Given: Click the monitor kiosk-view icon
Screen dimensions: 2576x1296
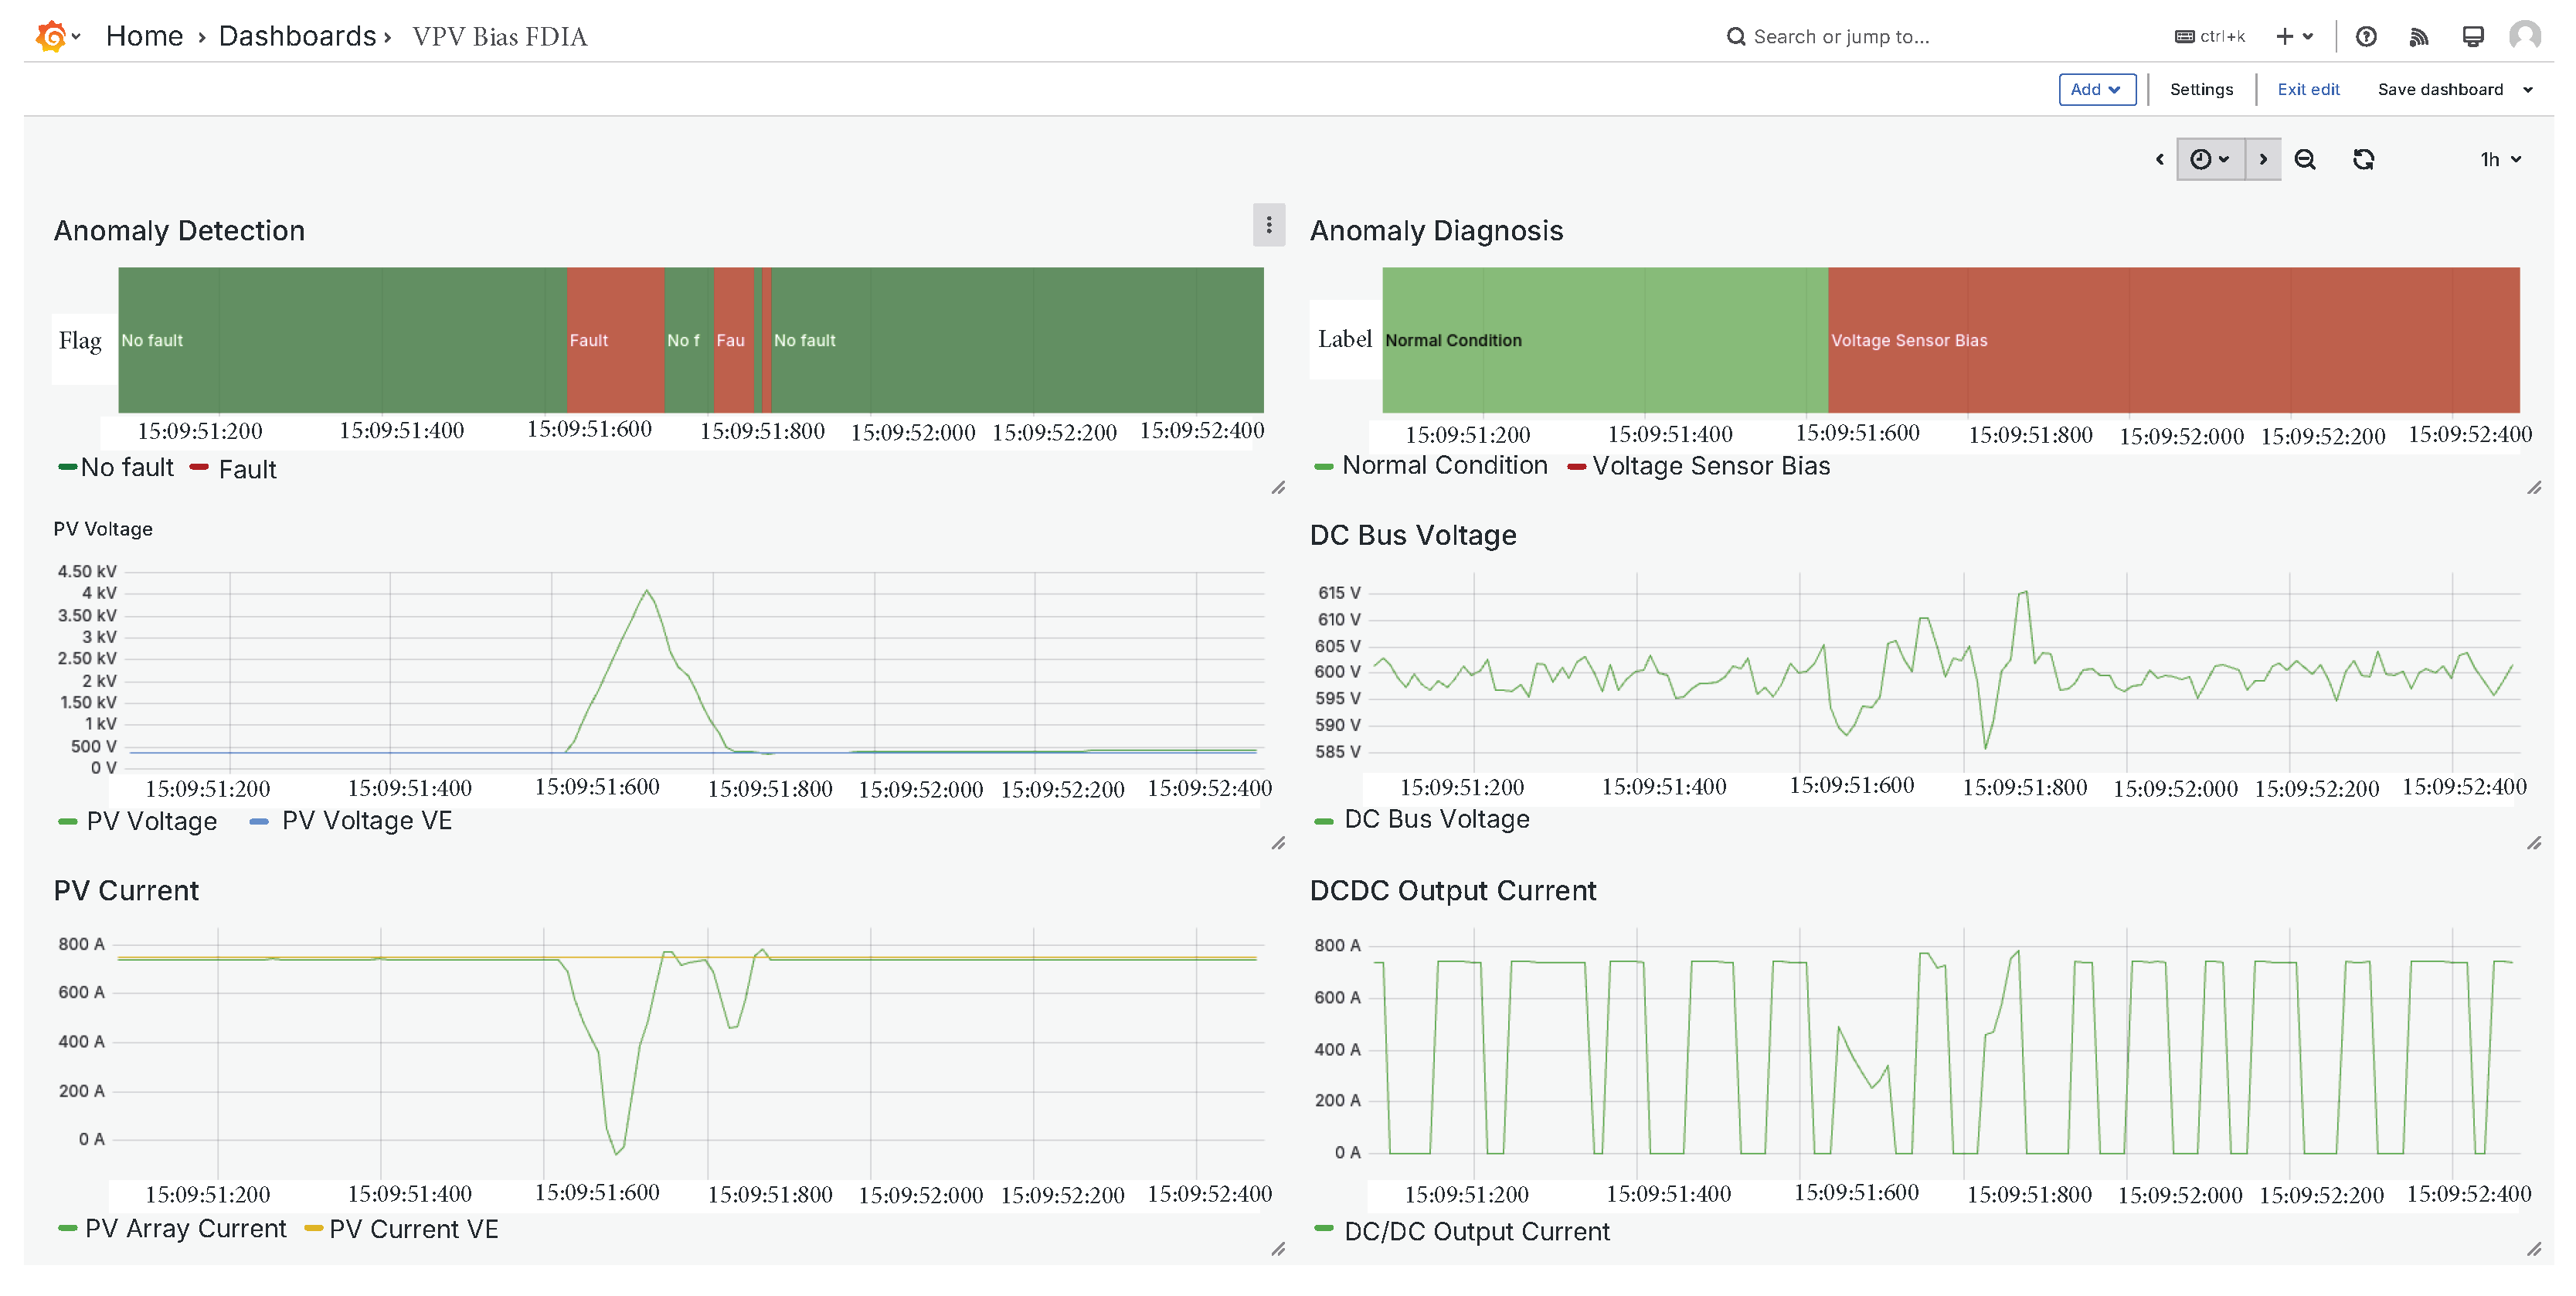Looking at the screenshot, I should coord(2472,37).
